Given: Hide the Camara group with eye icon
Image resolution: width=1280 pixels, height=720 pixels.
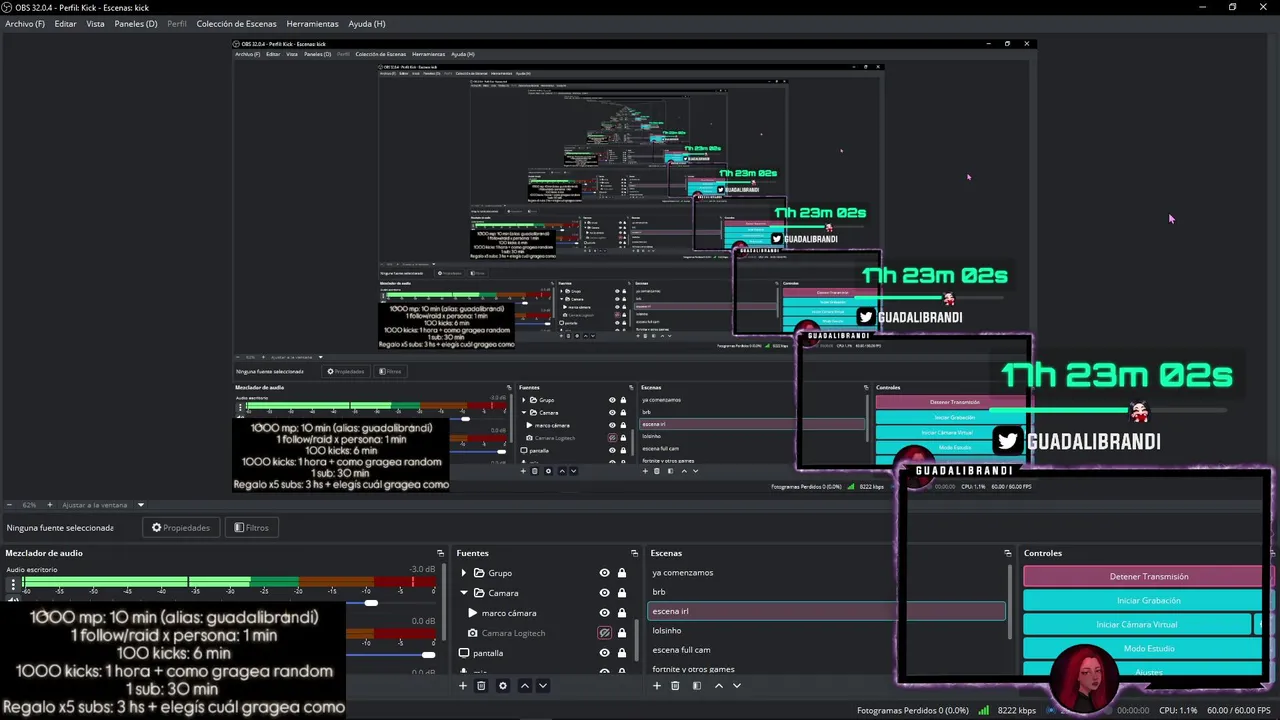Looking at the screenshot, I should click(x=604, y=593).
